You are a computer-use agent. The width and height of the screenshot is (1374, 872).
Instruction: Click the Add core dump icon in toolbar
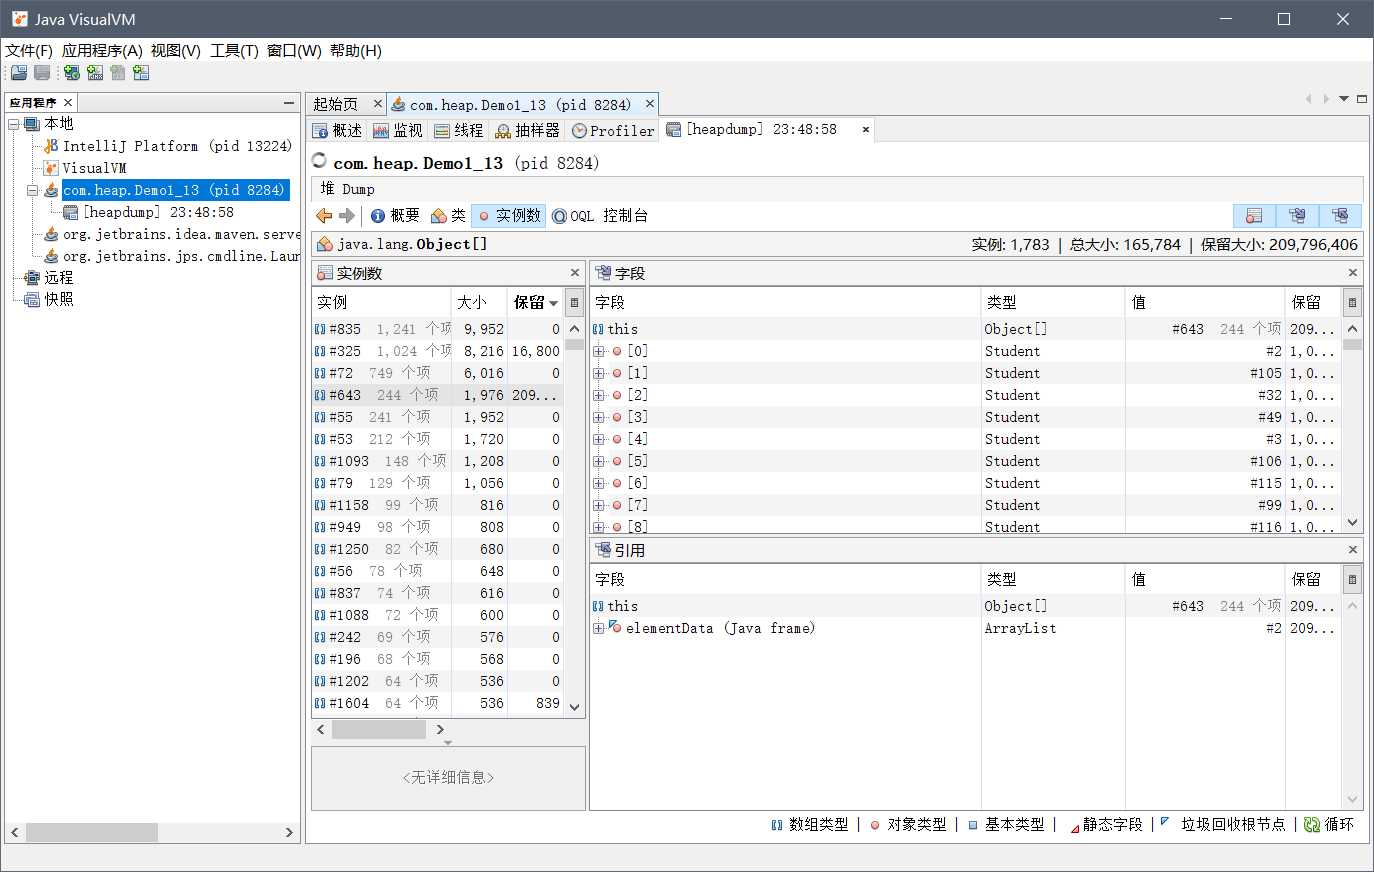(118, 72)
